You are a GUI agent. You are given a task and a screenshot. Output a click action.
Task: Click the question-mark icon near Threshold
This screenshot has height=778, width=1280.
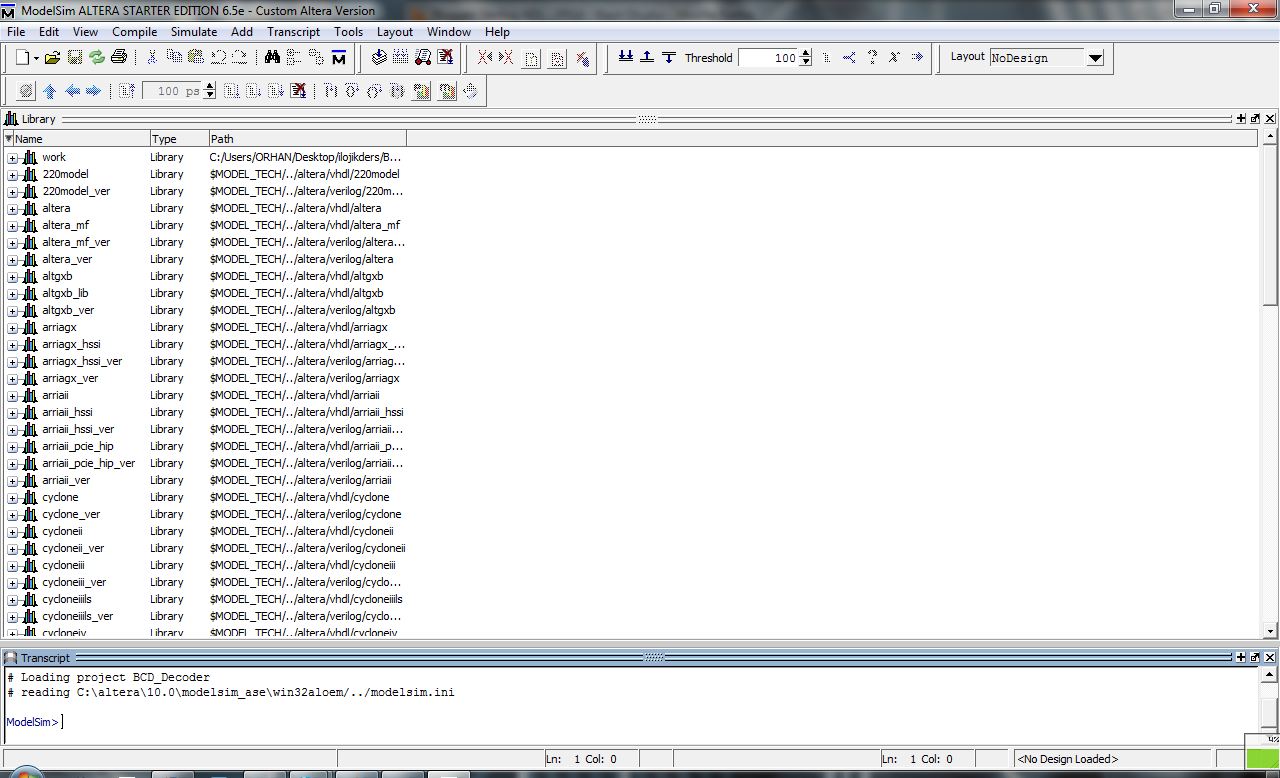(872, 57)
